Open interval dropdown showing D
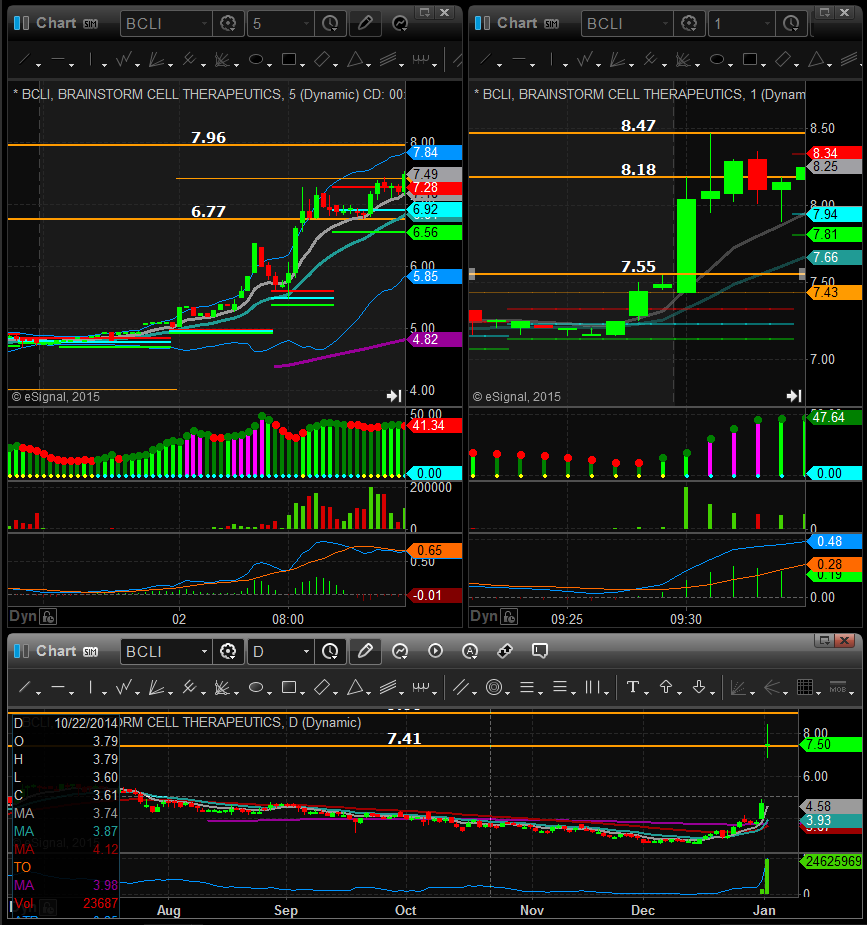 click(306, 651)
